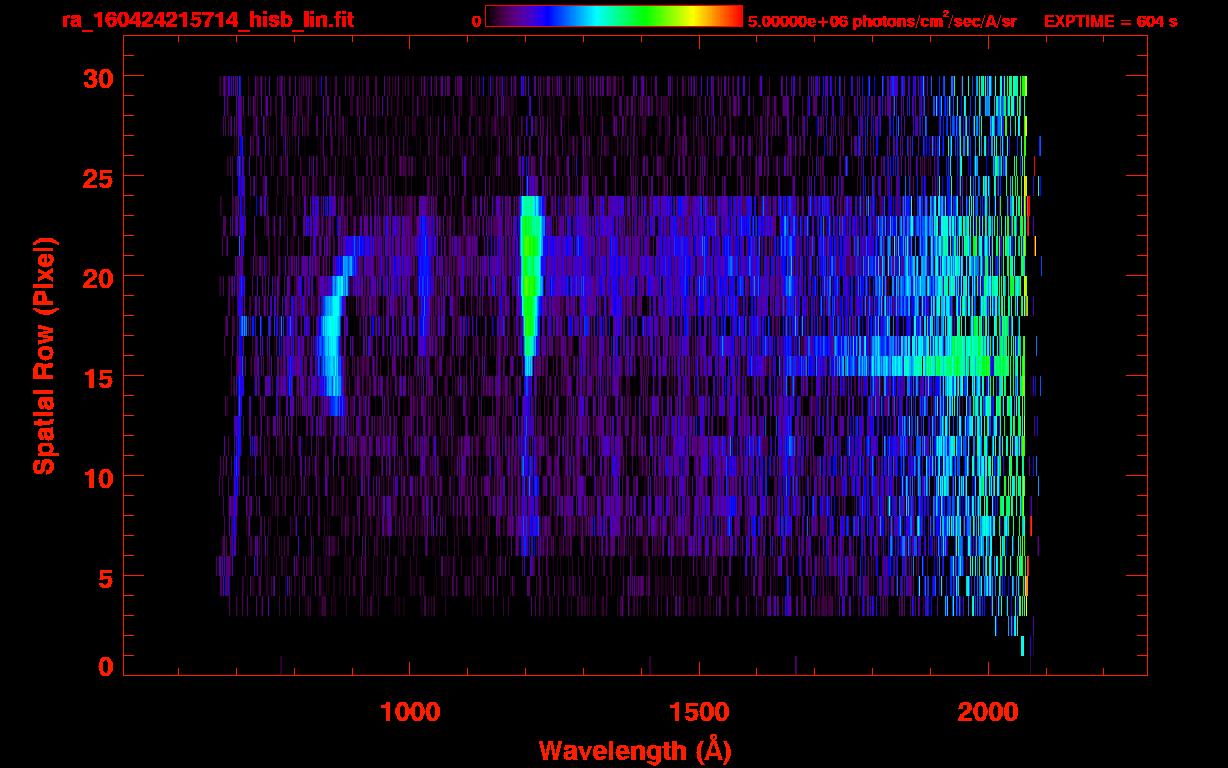1228x768 pixels.
Task: Click the curved cyan feature near 850 Å
Action: (330, 350)
